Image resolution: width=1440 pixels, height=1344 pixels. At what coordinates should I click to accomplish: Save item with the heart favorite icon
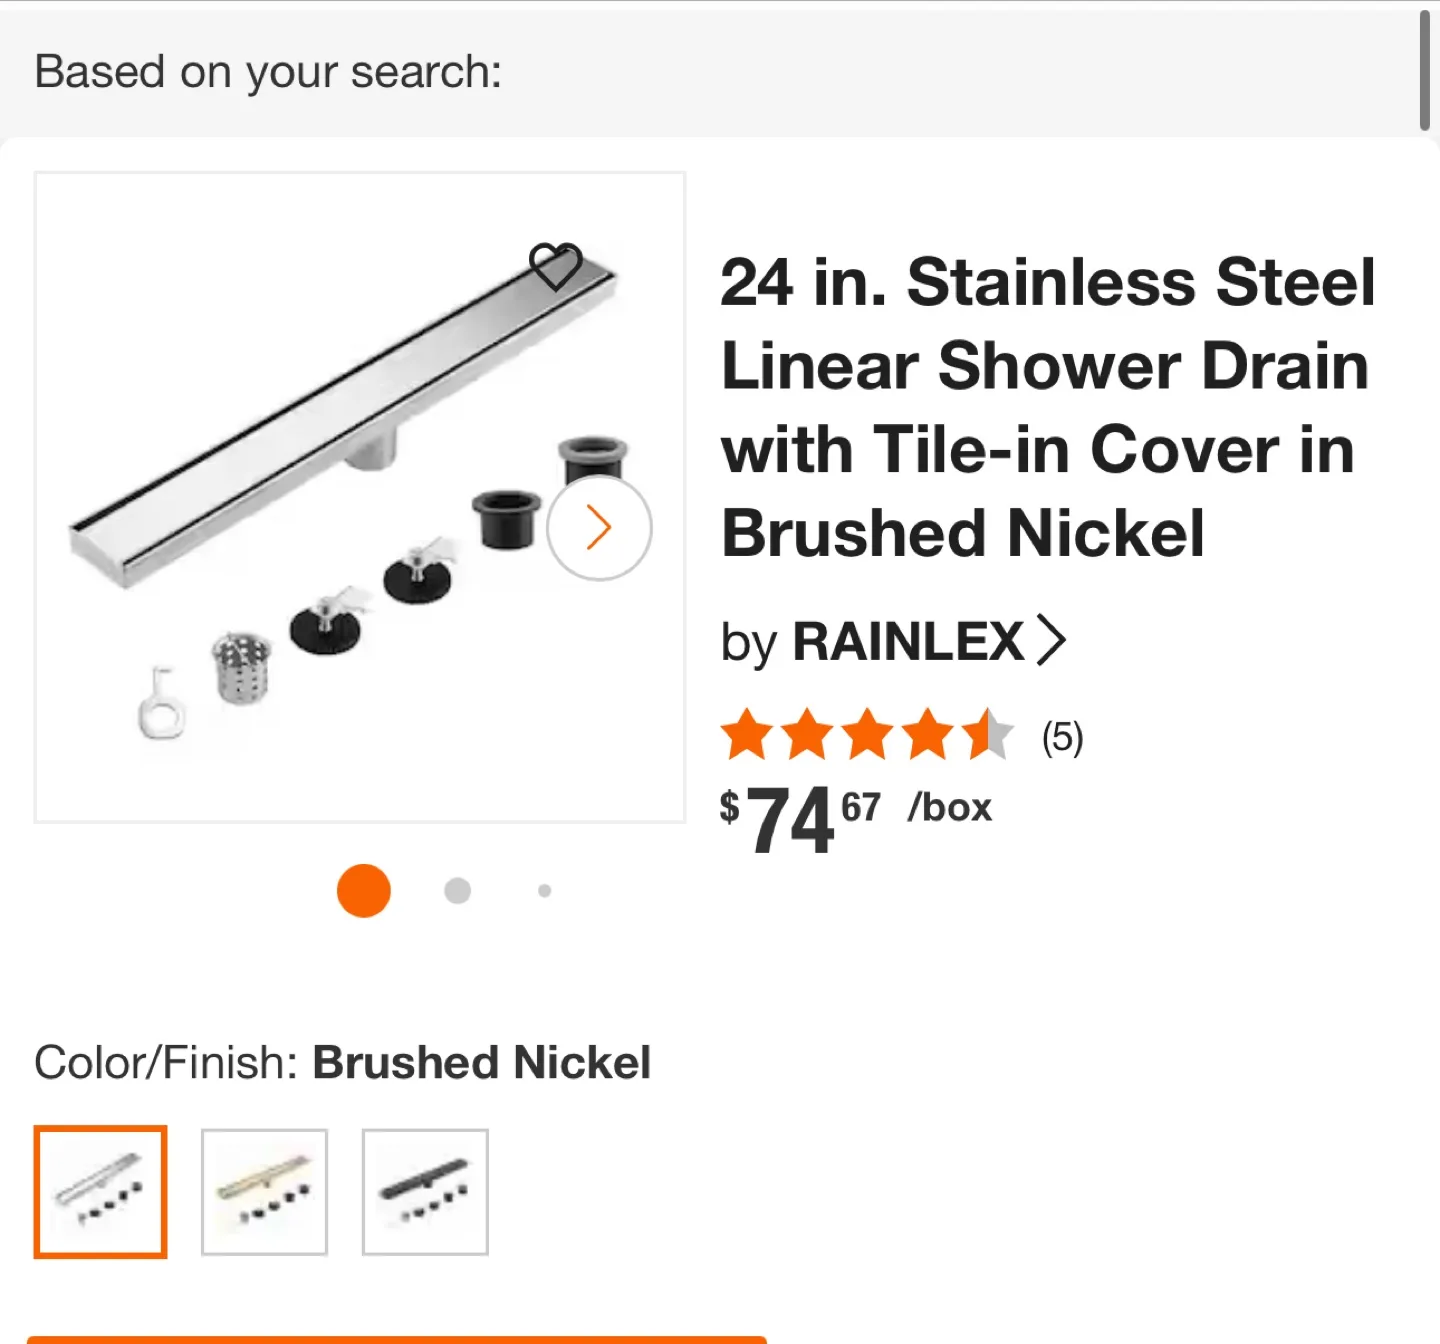555,266
